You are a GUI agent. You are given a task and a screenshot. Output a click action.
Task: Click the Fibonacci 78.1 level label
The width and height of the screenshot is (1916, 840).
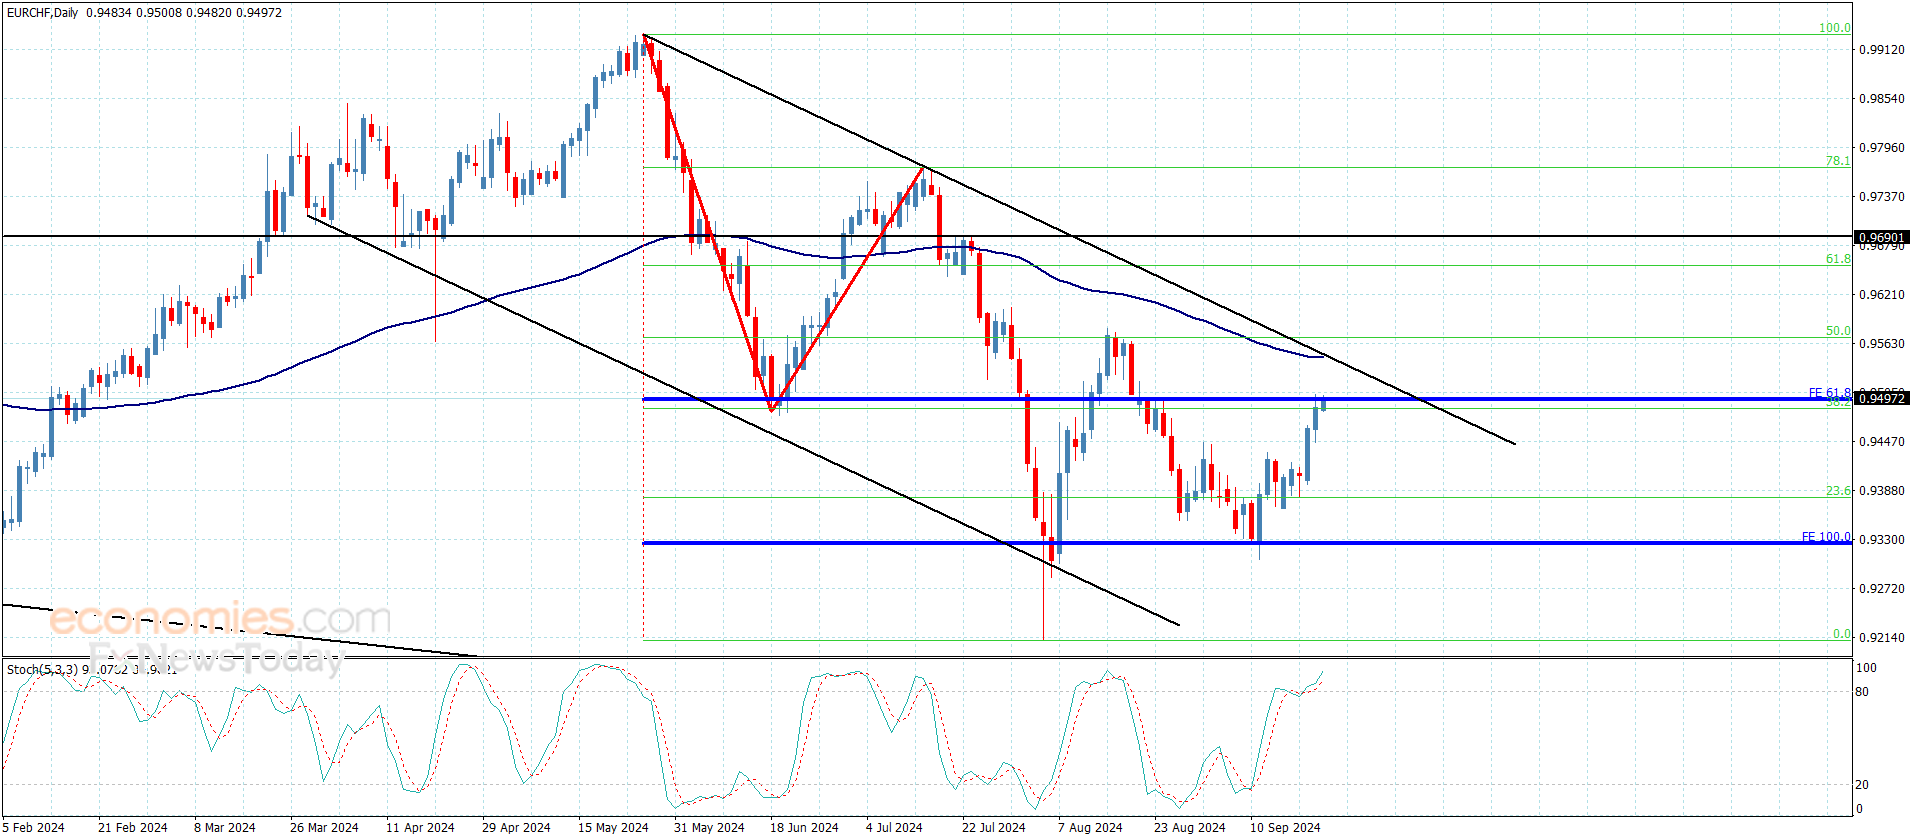[1838, 161]
